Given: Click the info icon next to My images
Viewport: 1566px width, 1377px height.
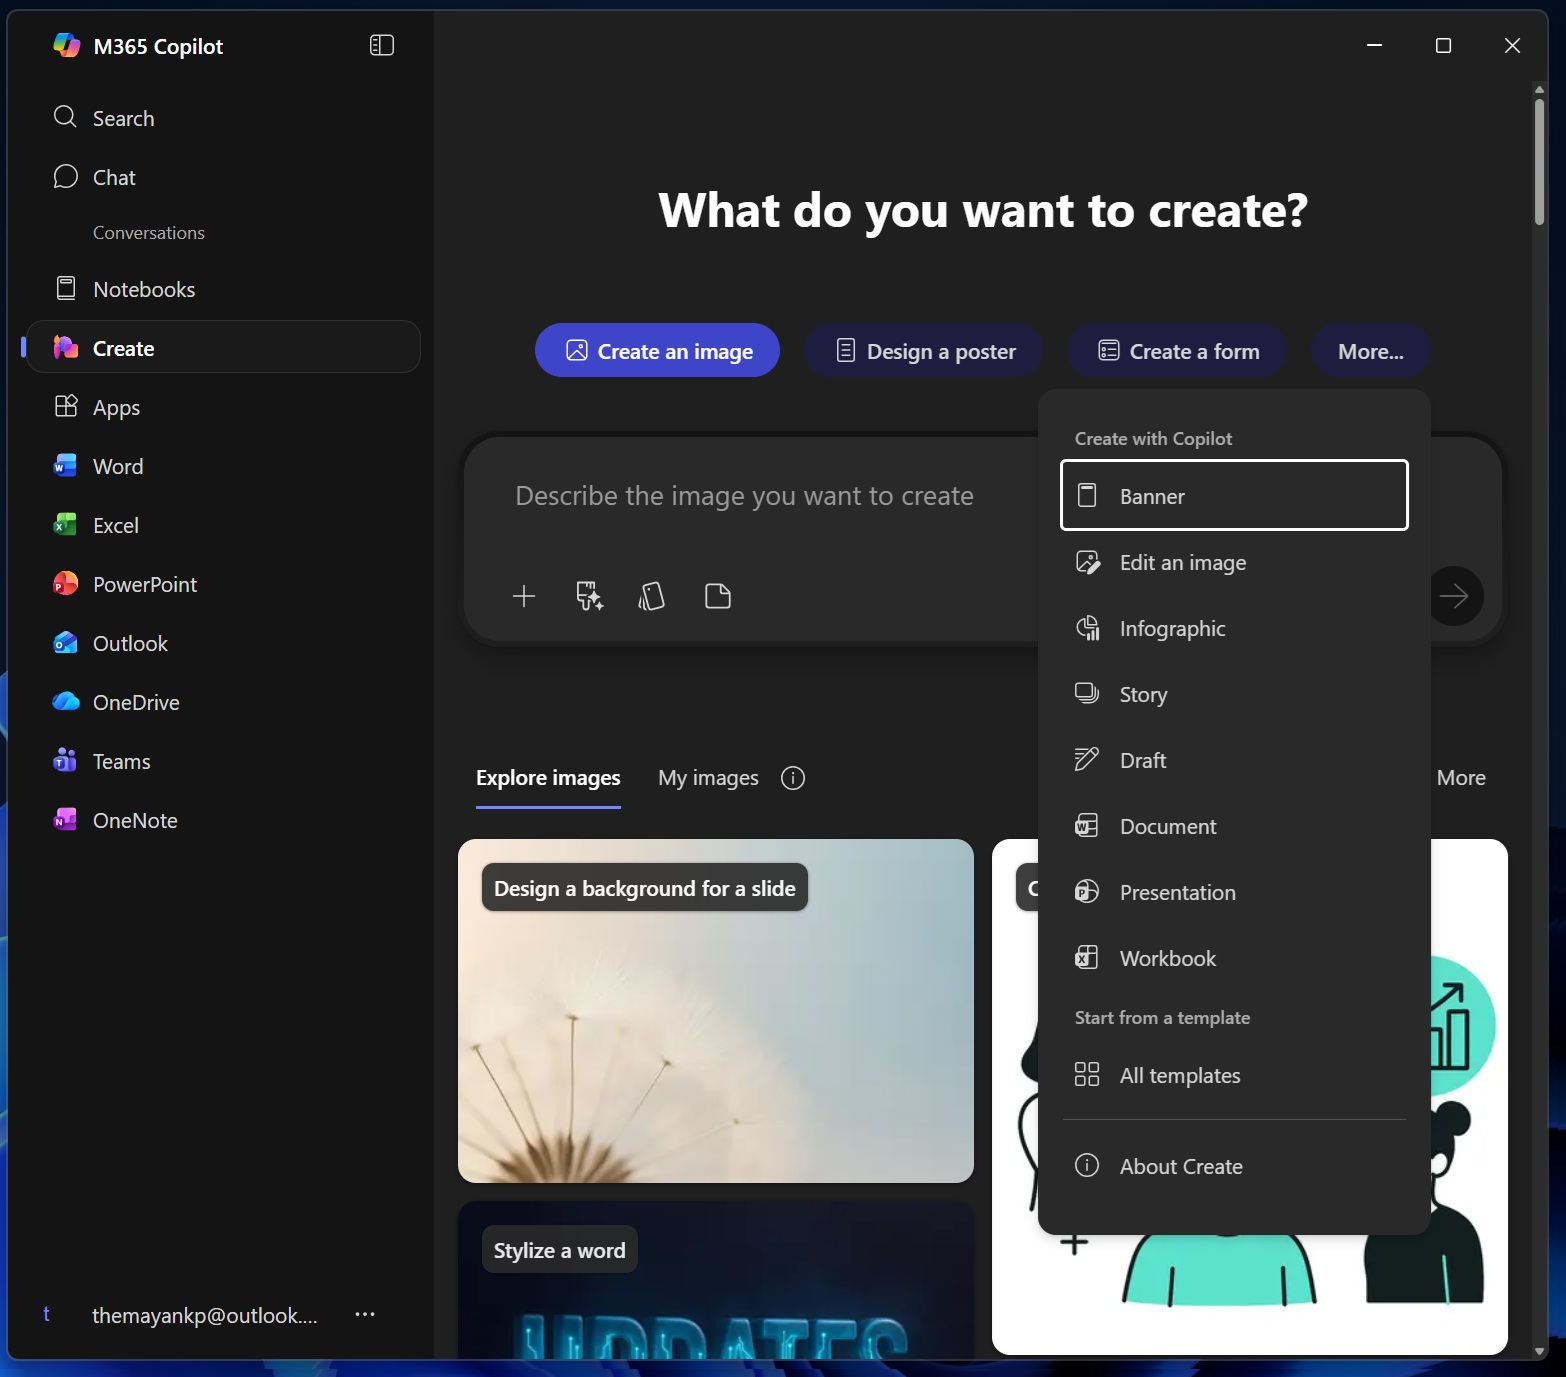Looking at the screenshot, I should [x=793, y=777].
